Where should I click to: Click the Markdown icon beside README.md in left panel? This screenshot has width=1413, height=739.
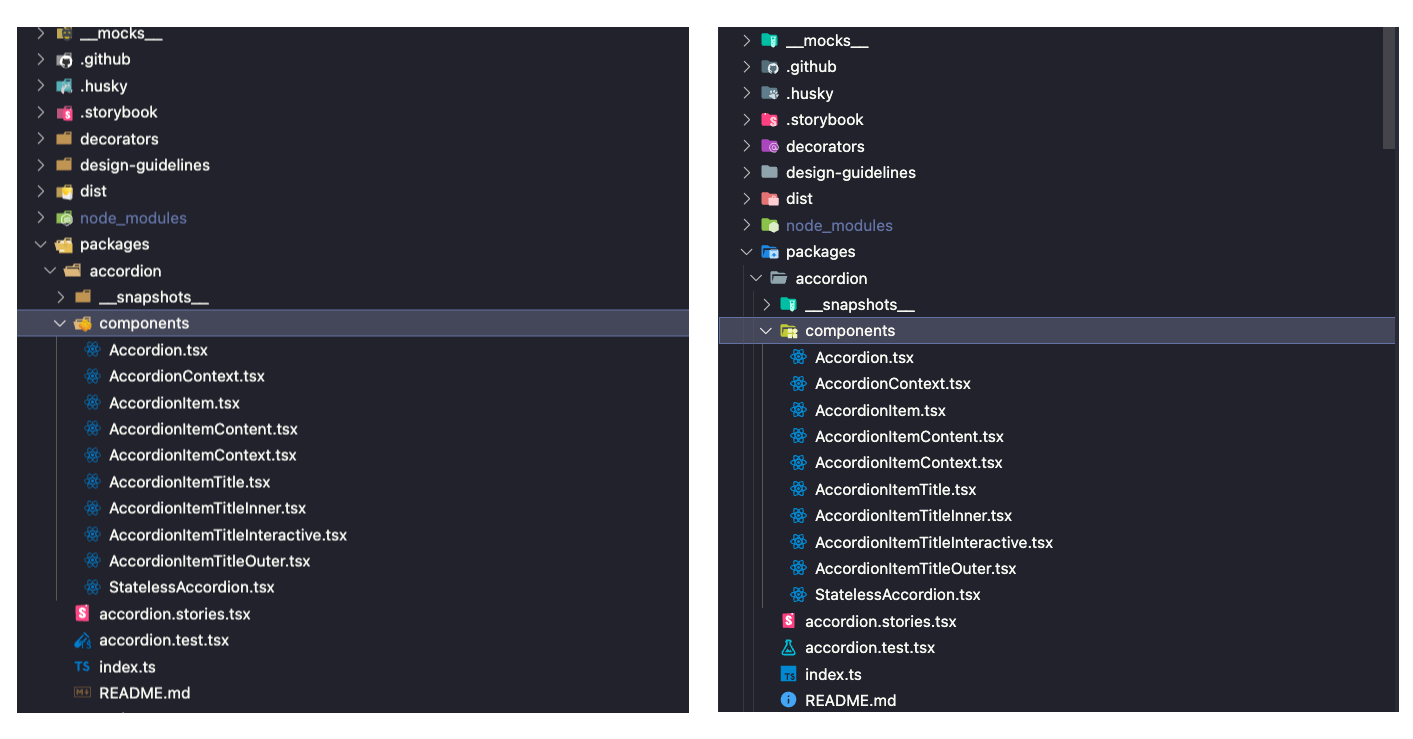(82, 693)
